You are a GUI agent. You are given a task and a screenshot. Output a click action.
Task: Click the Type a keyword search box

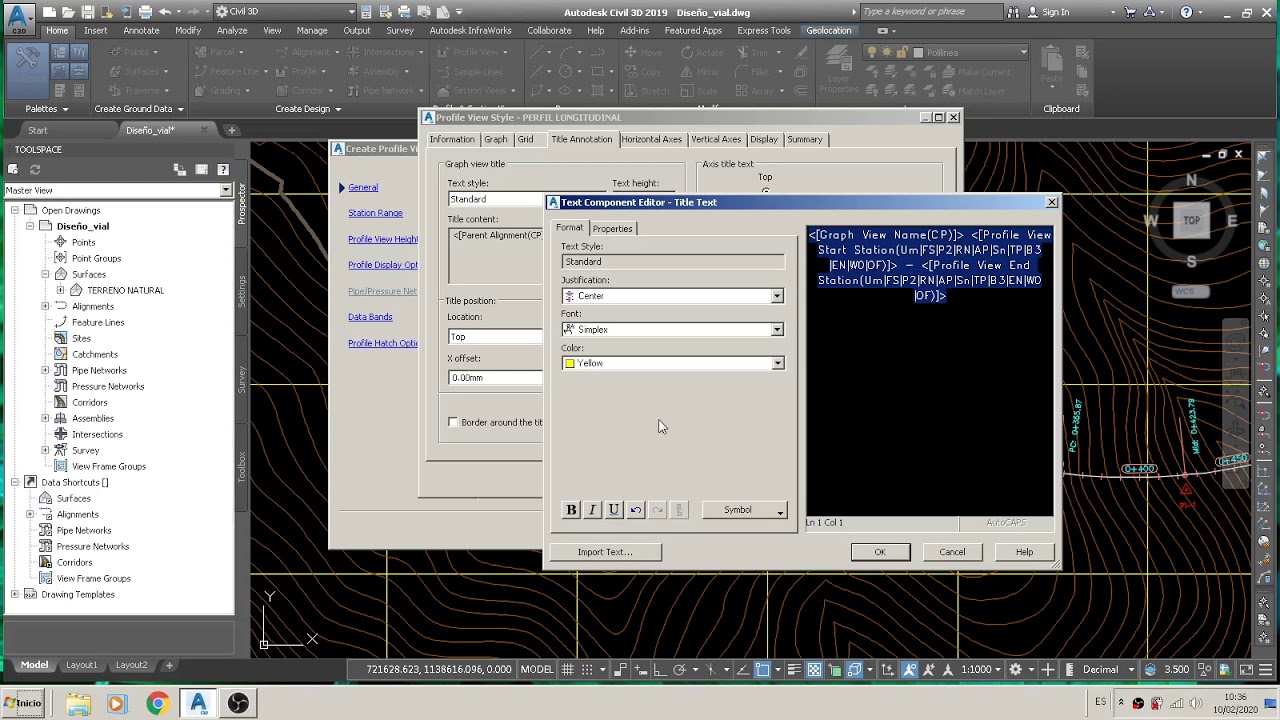click(x=931, y=12)
